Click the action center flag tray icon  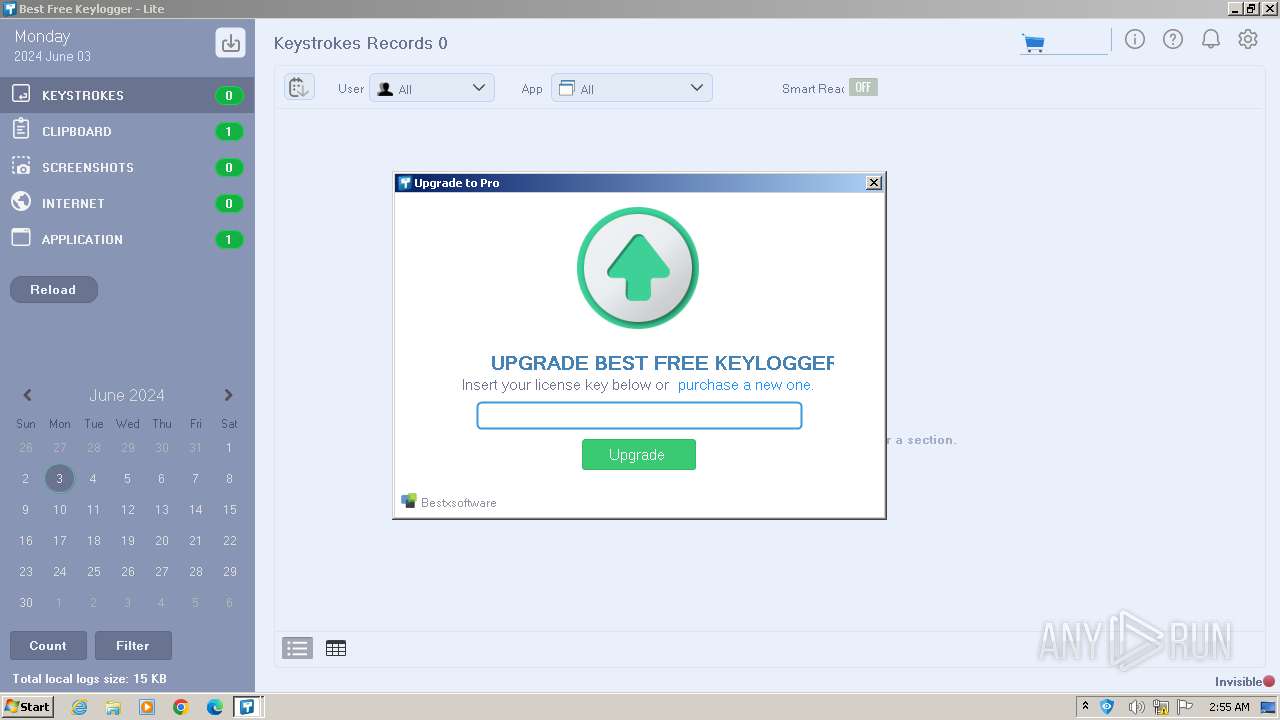click(1186, 707)
